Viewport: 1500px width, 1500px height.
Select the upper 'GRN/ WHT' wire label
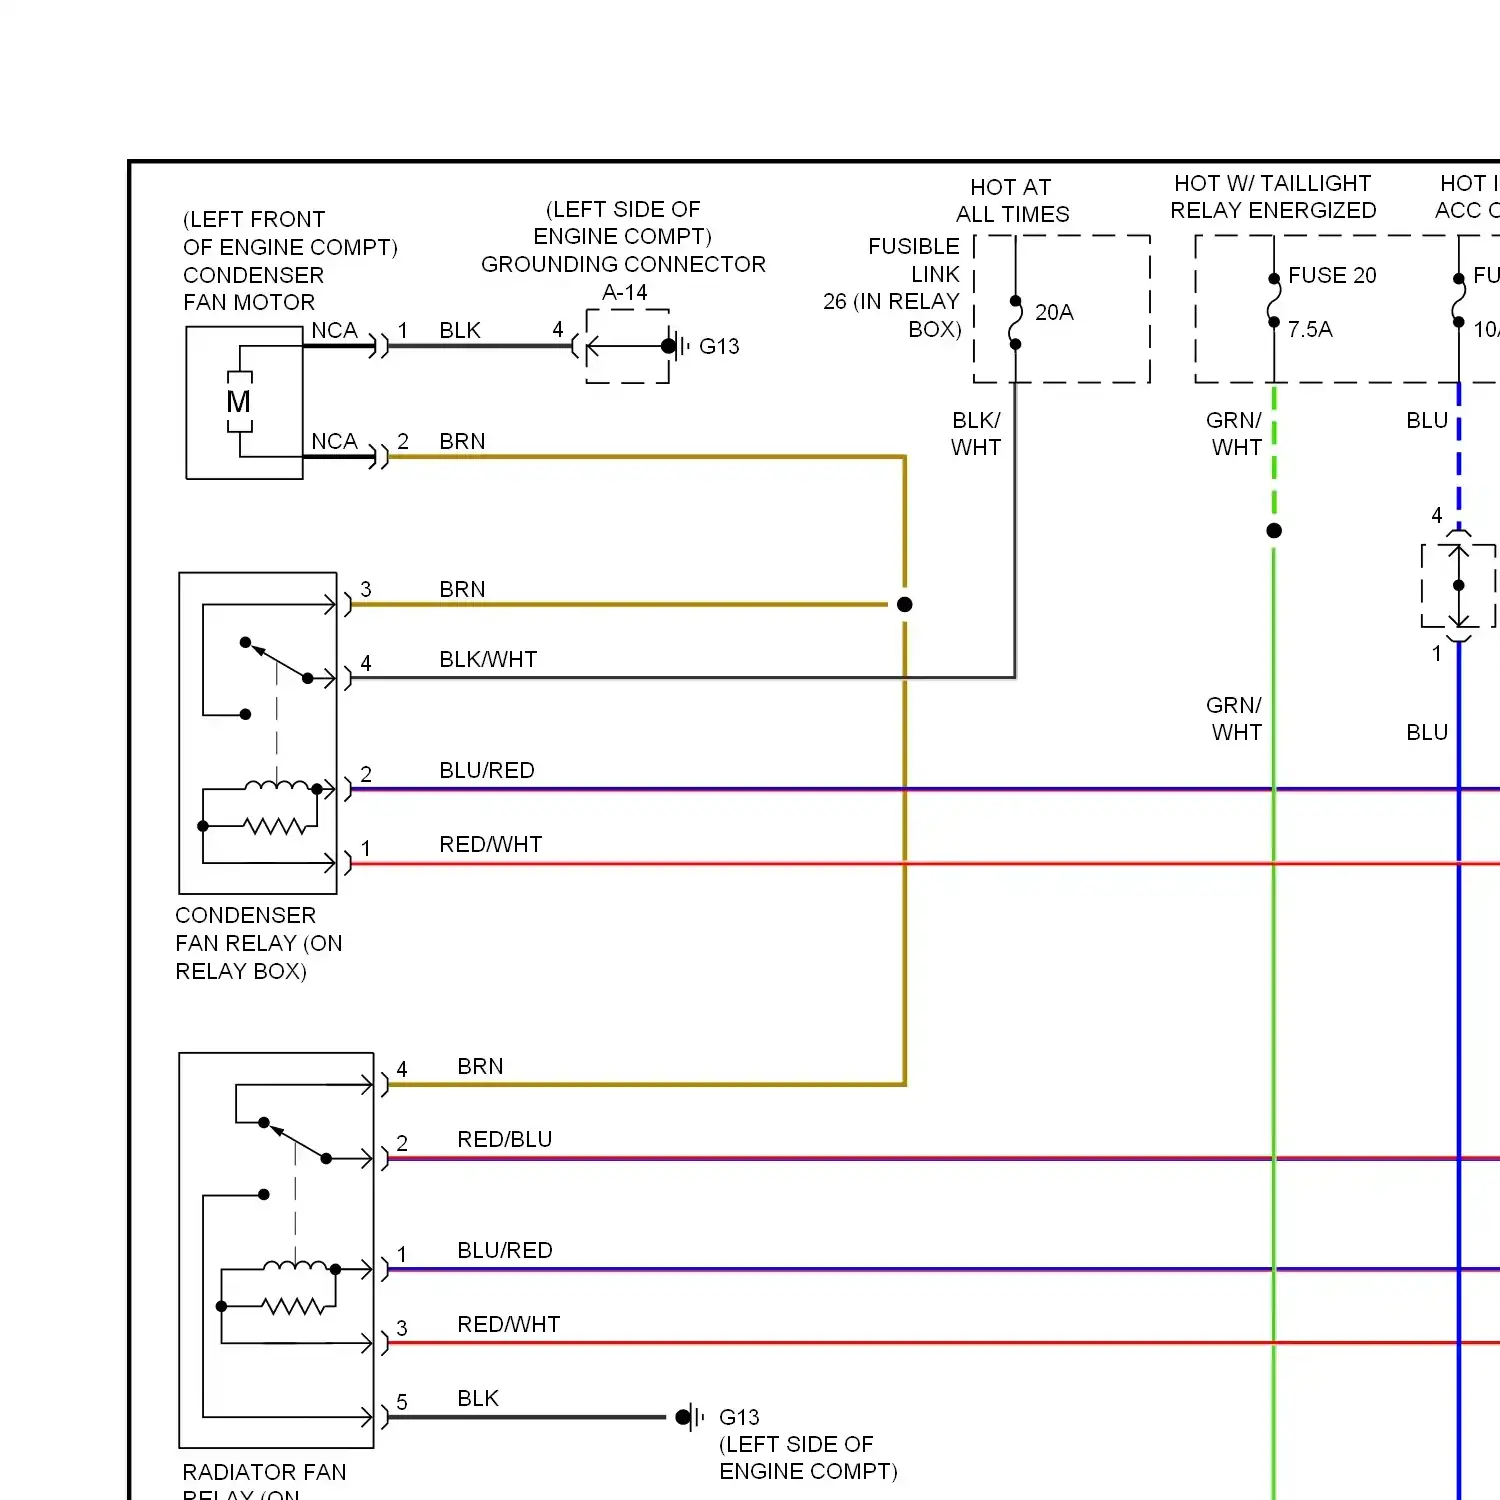point(1235,433)
